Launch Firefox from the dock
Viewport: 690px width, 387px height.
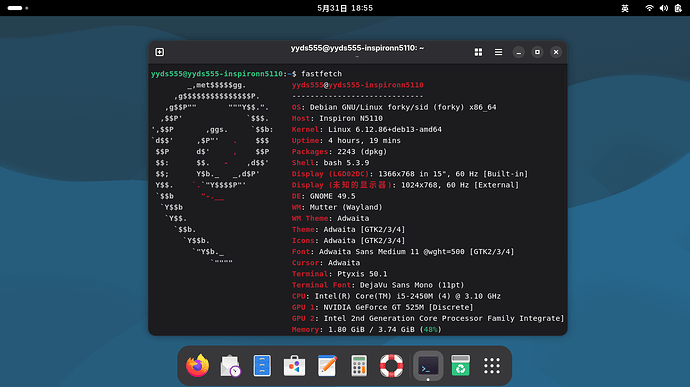[197, 365]
